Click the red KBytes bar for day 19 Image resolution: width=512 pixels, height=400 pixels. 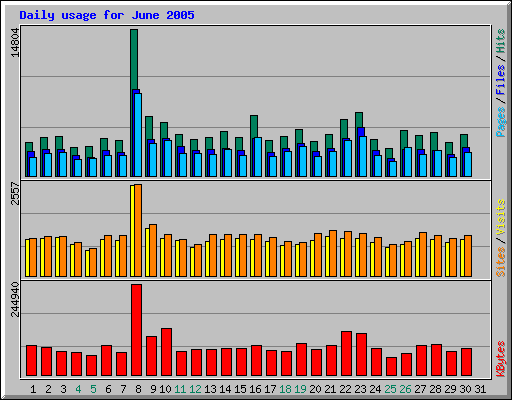click(301, 360)
